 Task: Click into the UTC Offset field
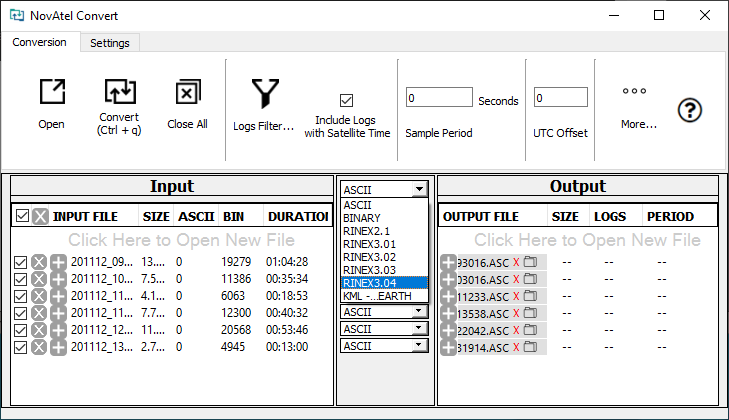561,98
